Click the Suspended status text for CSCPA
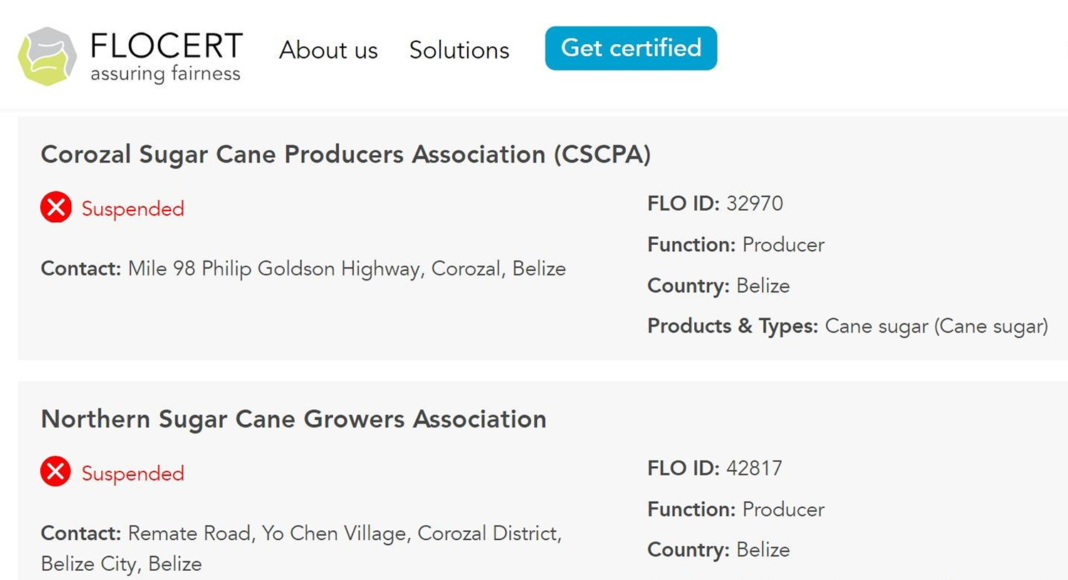The height and width of the screenshot is (580, 1068). 133,208
